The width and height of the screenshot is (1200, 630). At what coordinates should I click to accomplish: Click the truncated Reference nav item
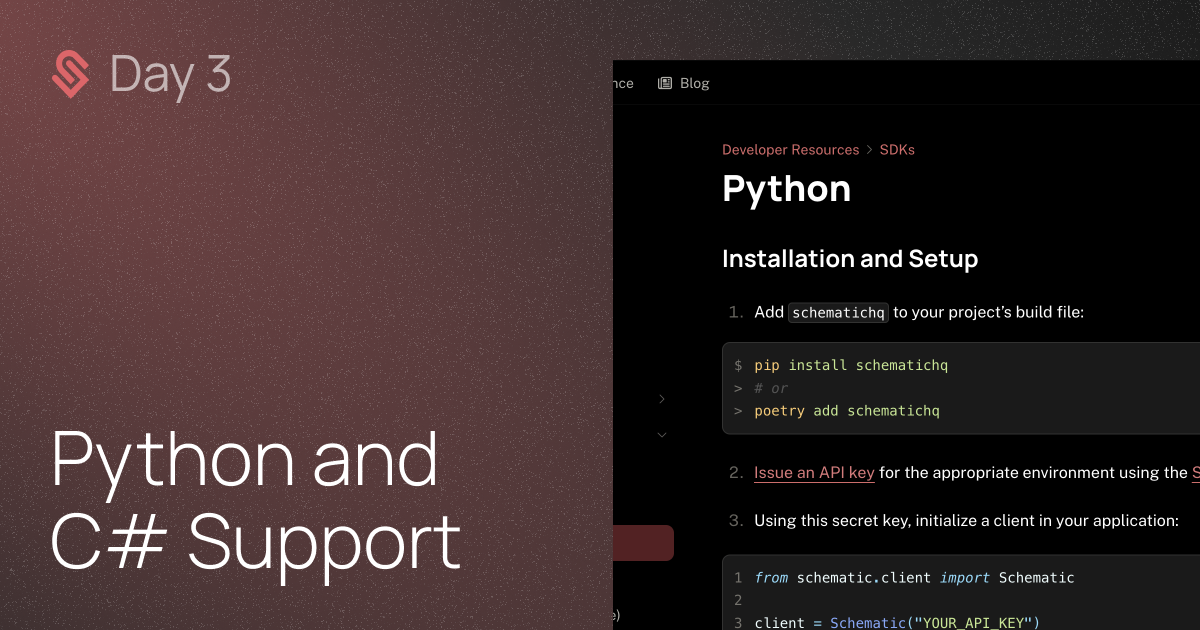coord(618,83)
